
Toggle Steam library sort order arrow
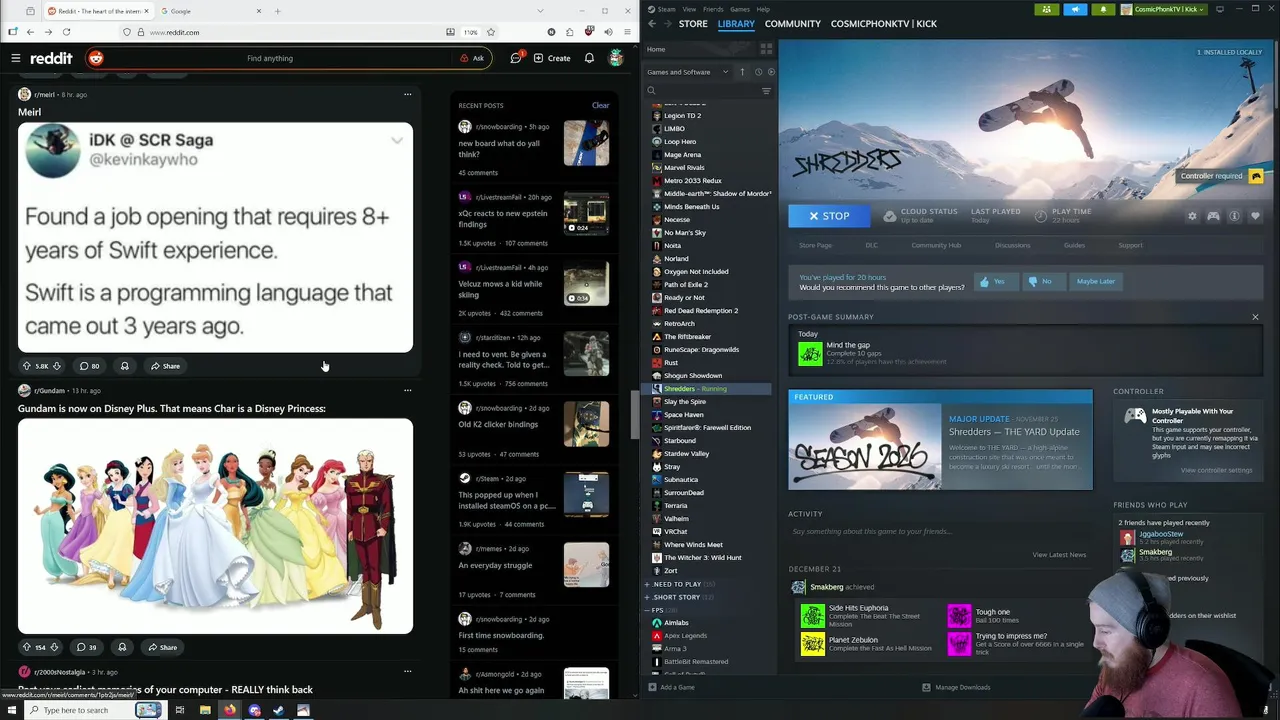click(x=742, y=72)
